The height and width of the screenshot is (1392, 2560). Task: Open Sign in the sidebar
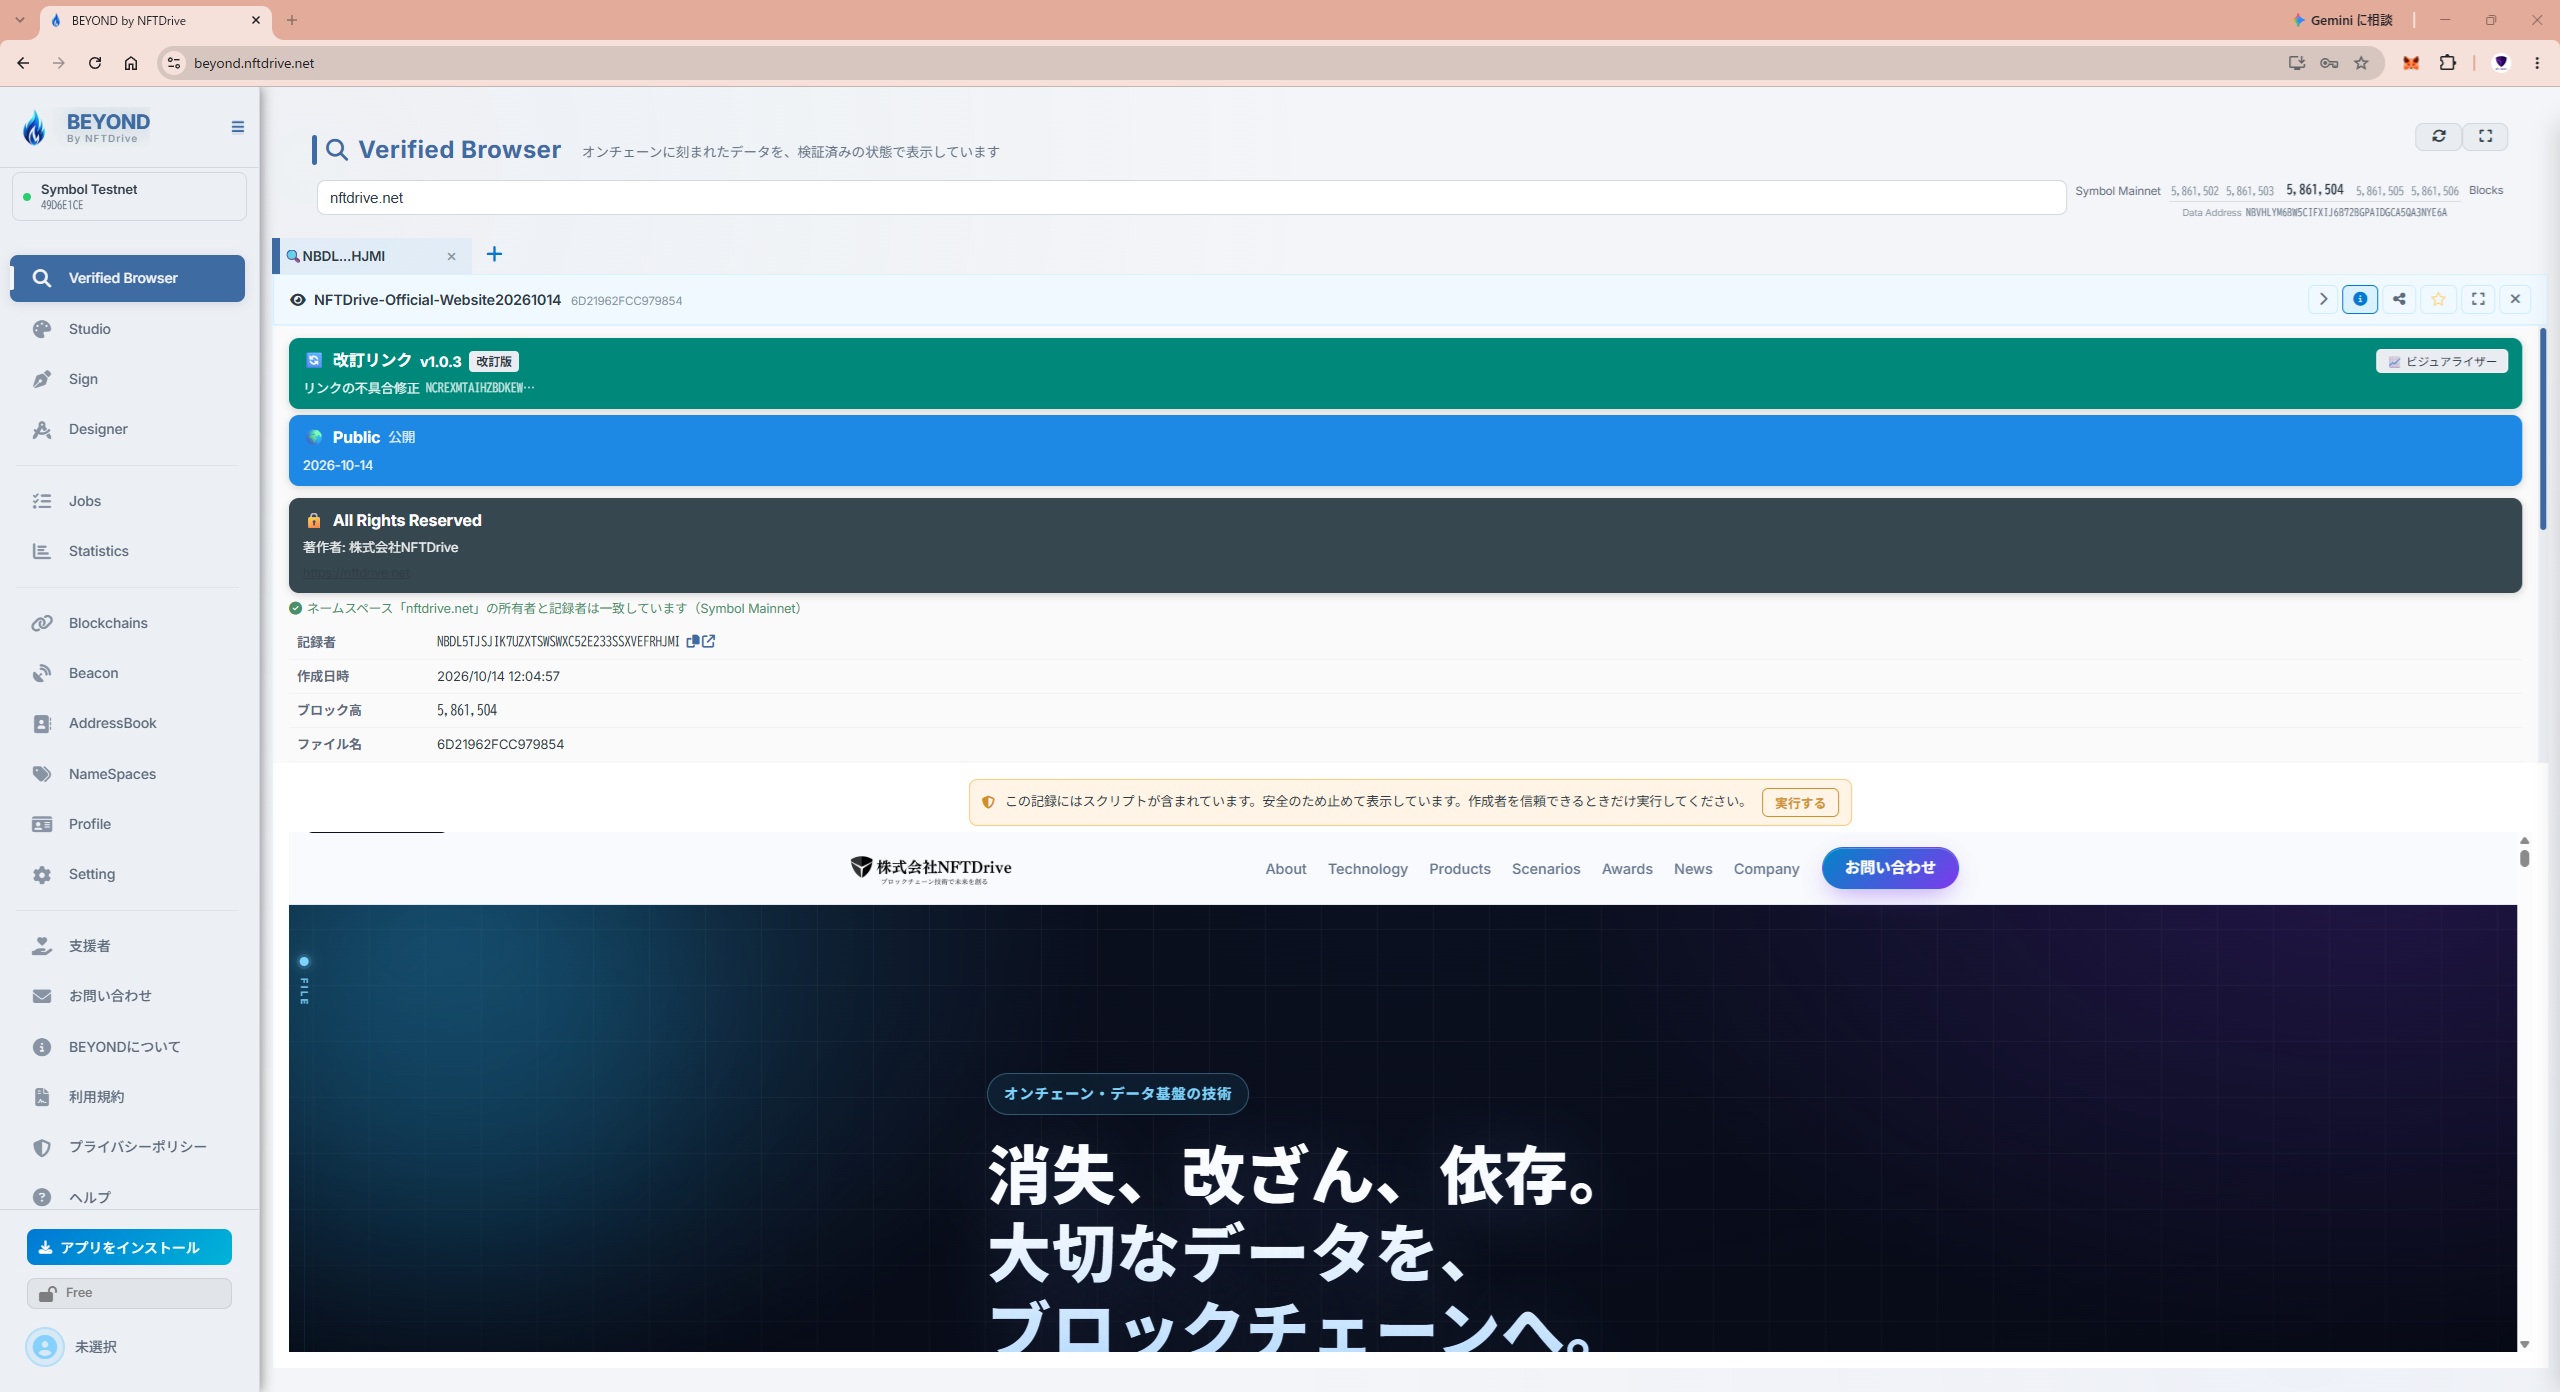pyautogui.click(x=127, y=379)
